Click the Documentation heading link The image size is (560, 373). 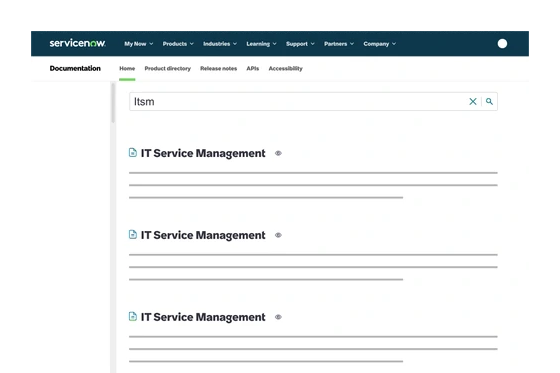point(75,68)
